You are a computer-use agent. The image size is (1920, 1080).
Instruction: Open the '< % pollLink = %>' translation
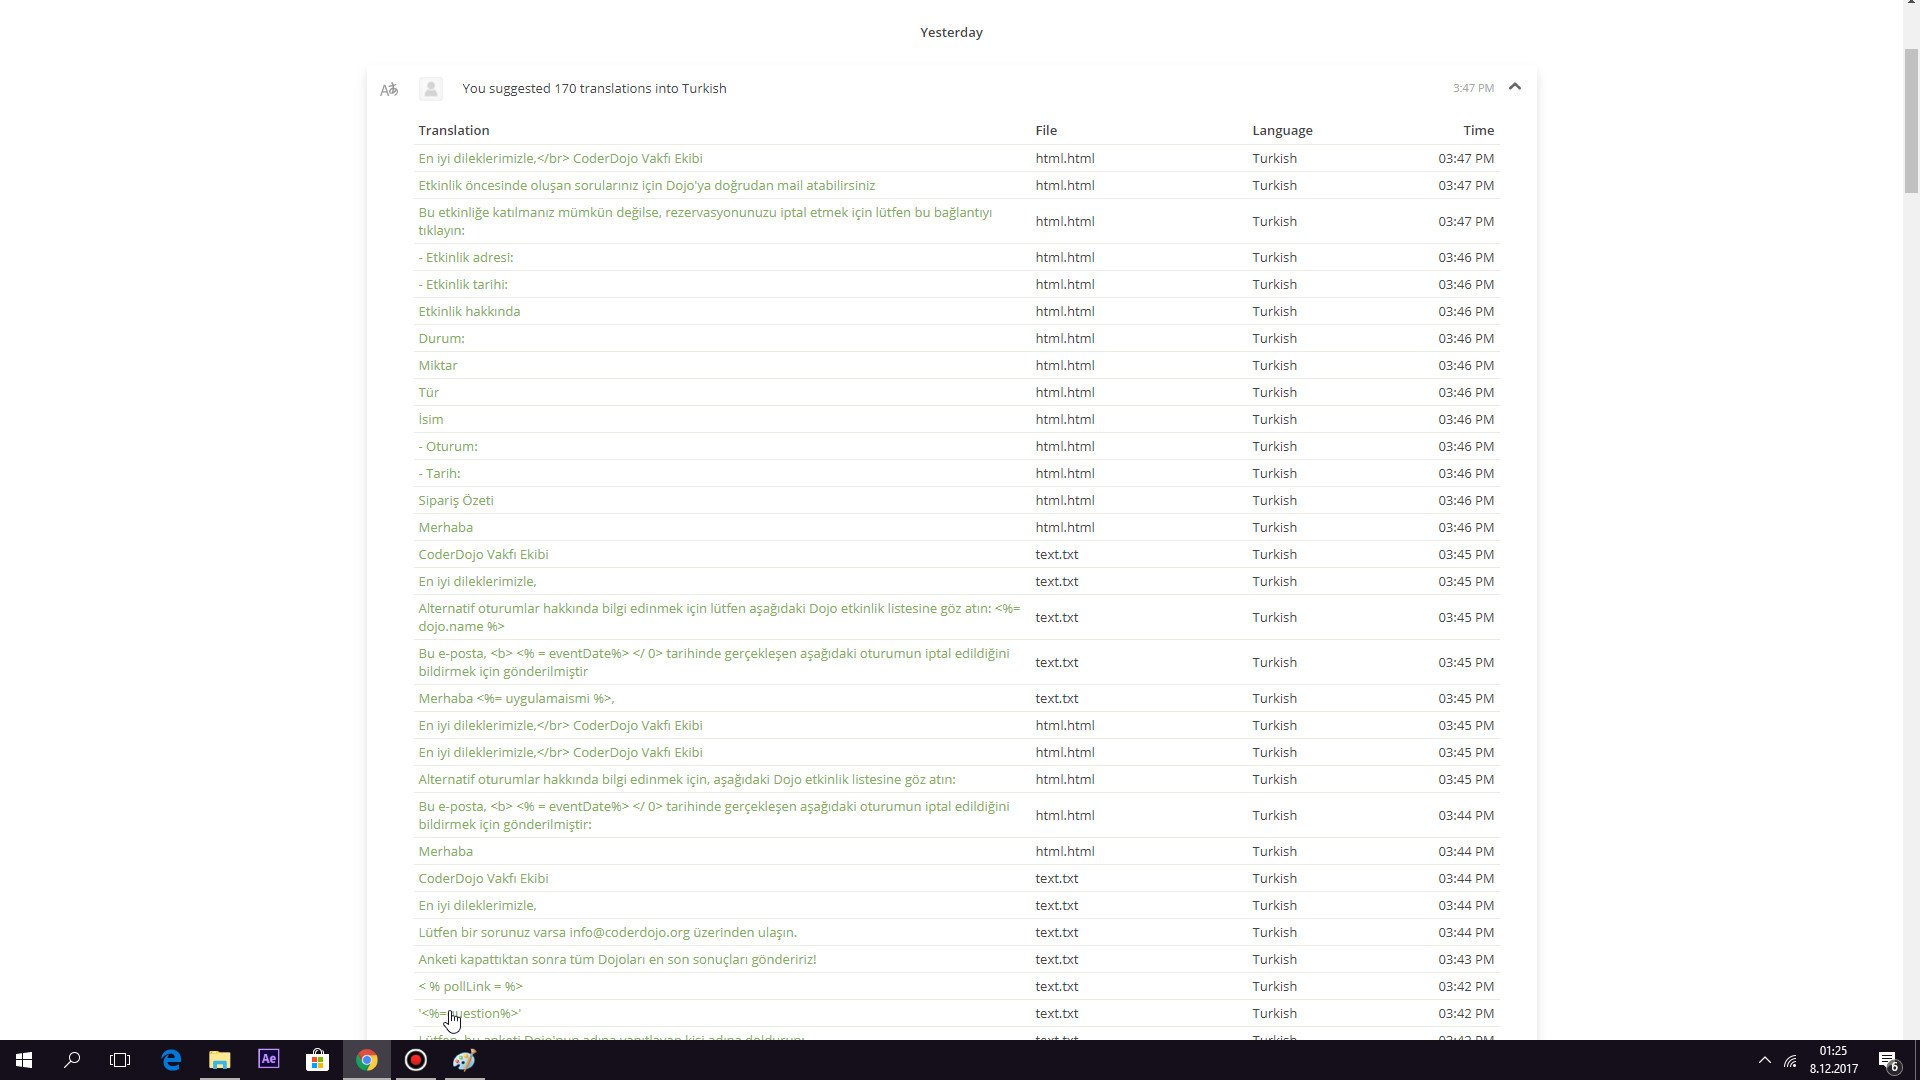point(470,987)
